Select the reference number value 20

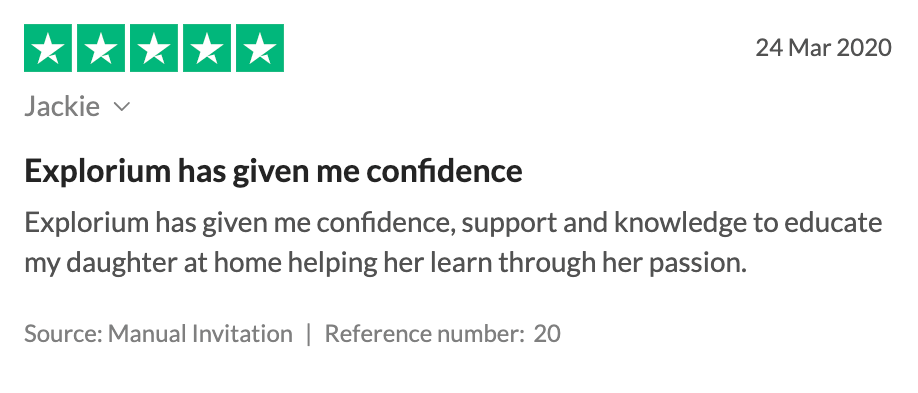tap(547, 334)
